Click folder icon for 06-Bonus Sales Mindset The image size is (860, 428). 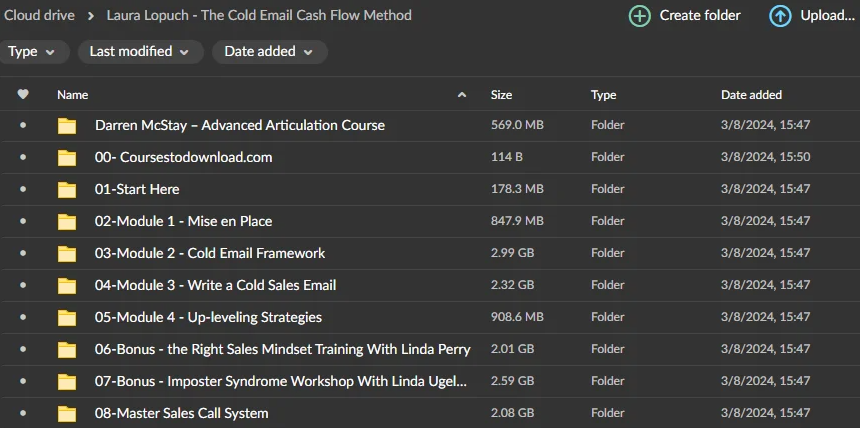[x=67, y=350]
